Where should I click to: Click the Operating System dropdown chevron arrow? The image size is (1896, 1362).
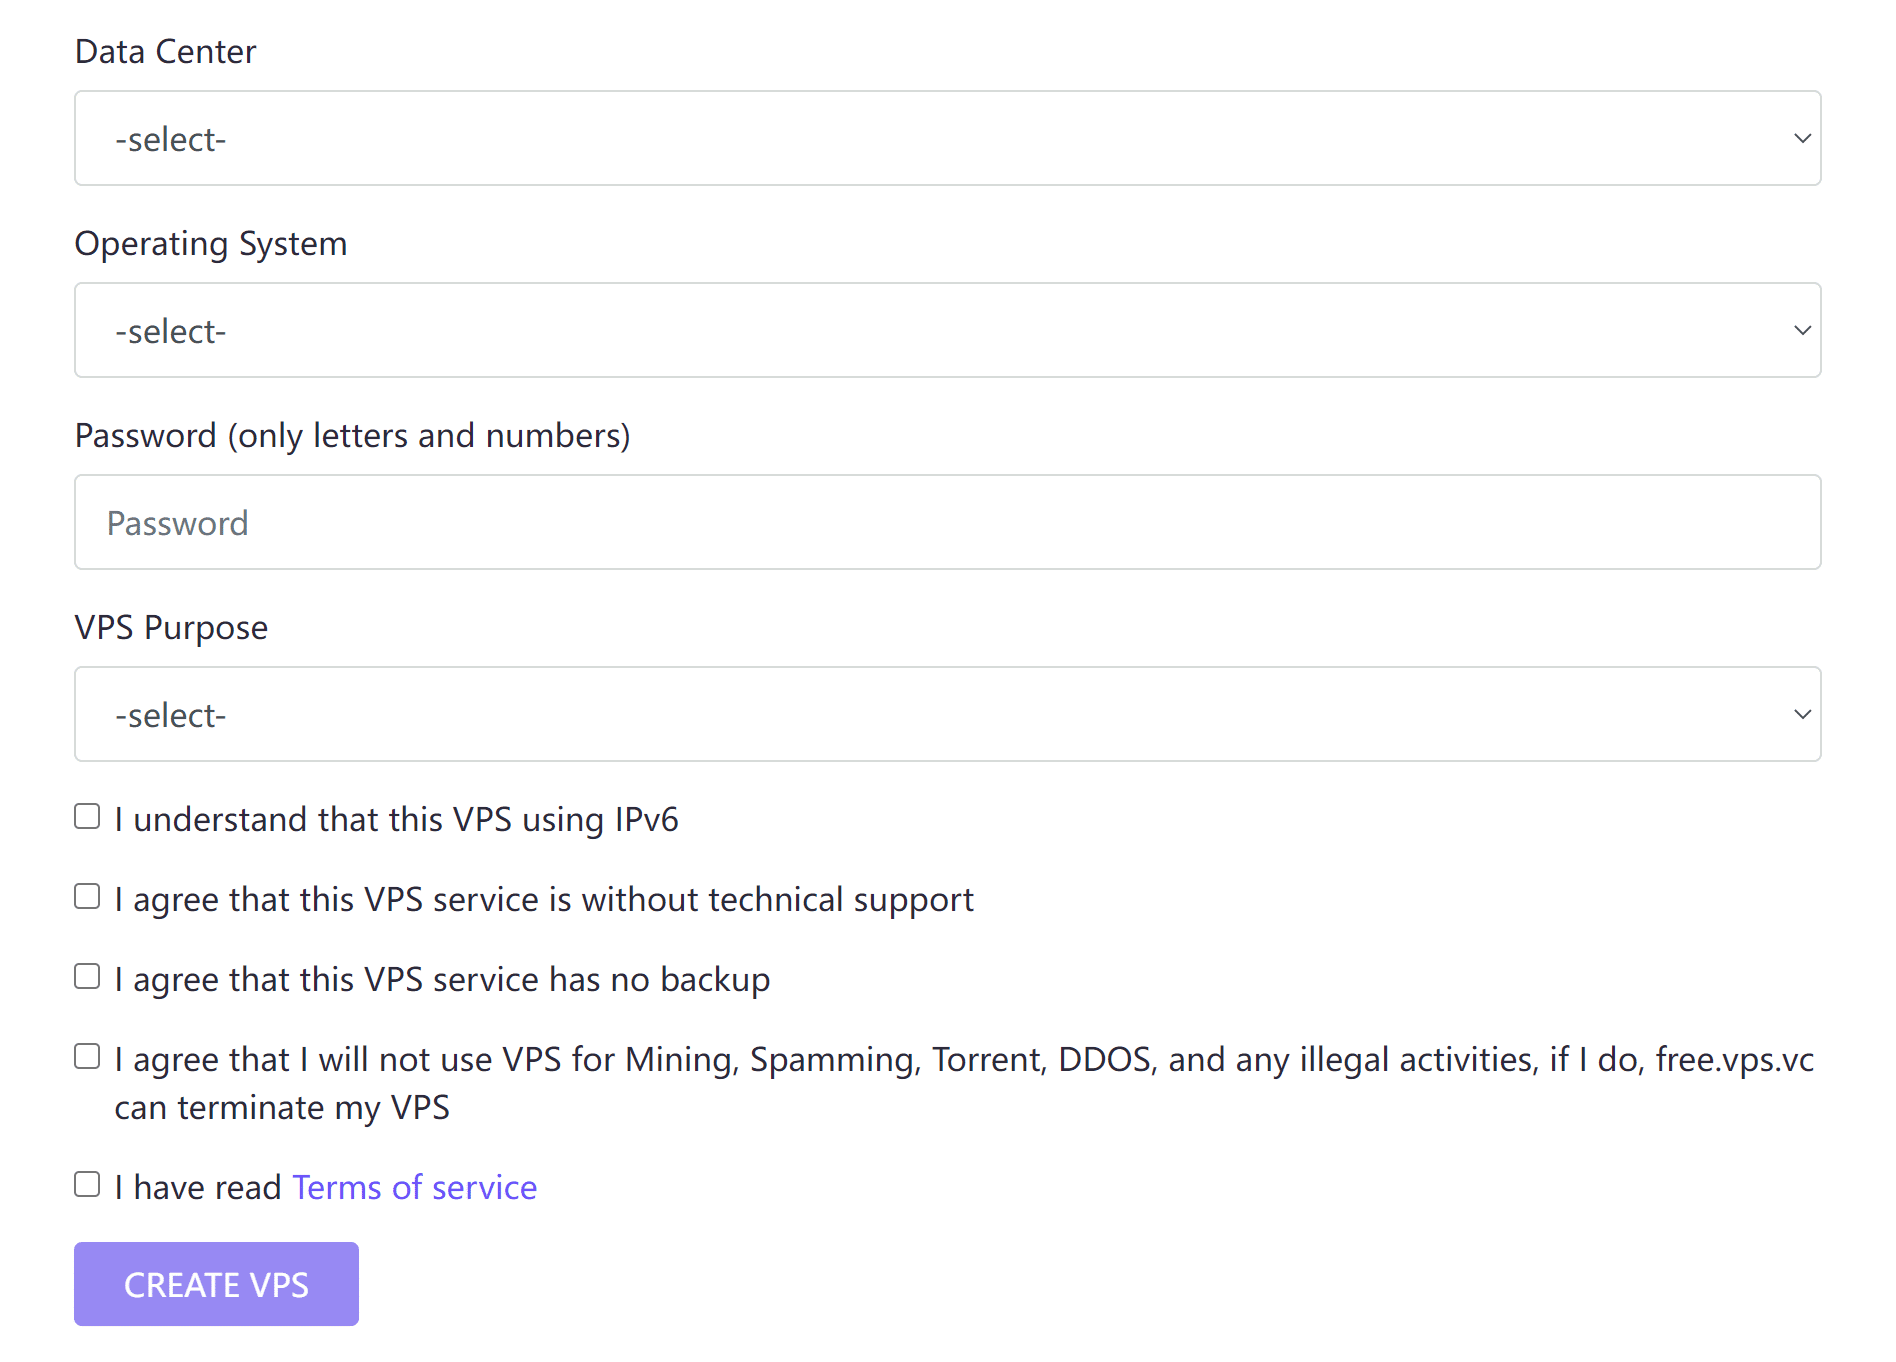pos(1802,331)
